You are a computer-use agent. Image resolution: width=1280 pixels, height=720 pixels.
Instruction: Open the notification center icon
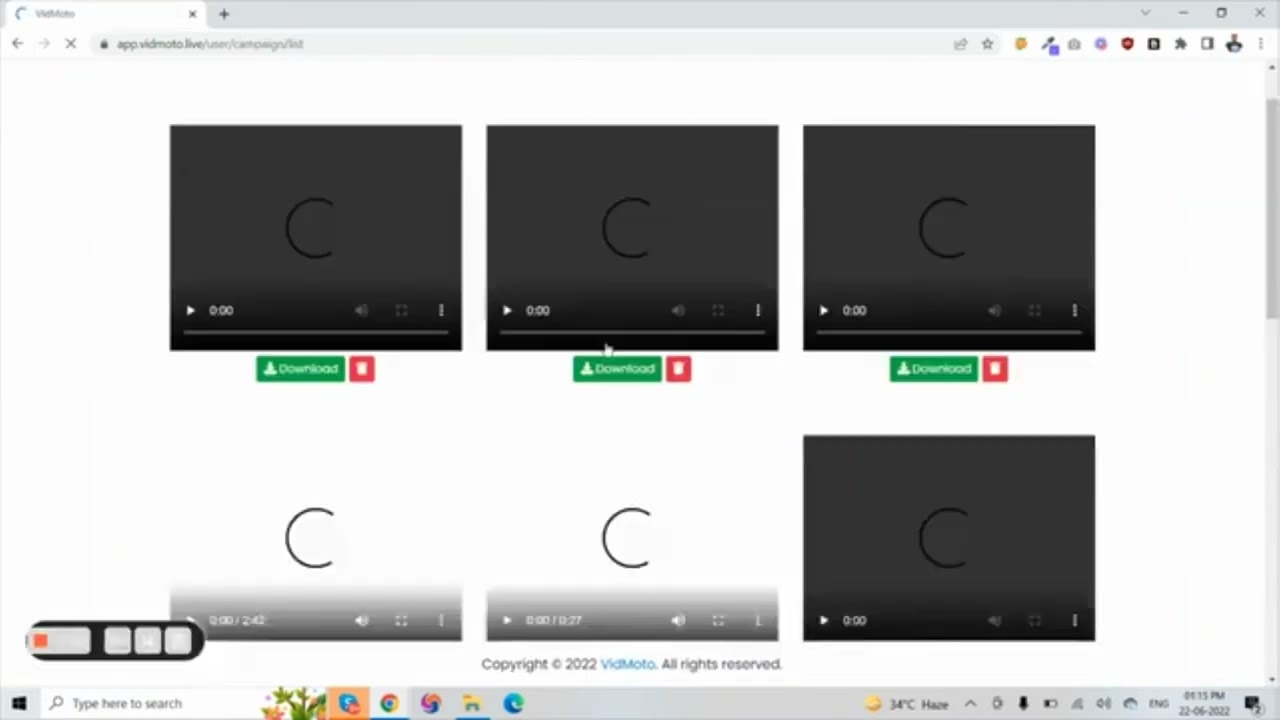(x=1252, y=703)
